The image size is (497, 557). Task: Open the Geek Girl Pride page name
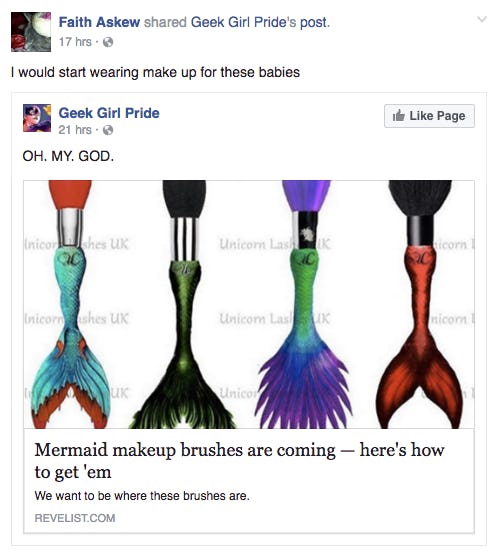click(109, 113)
